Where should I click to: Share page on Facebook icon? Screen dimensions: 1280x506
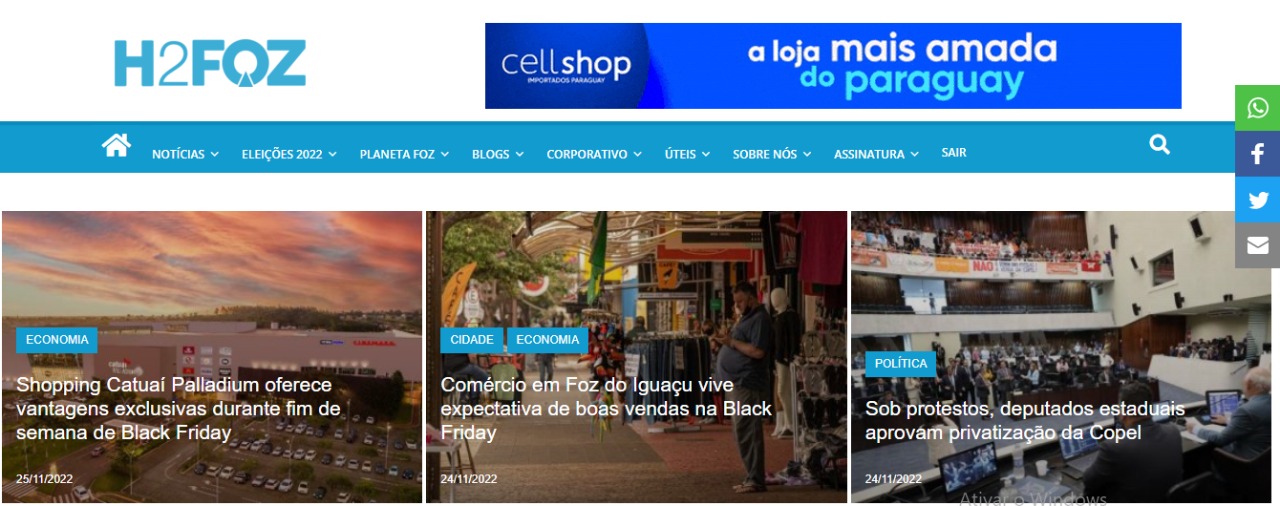[x=1257, y=154]
